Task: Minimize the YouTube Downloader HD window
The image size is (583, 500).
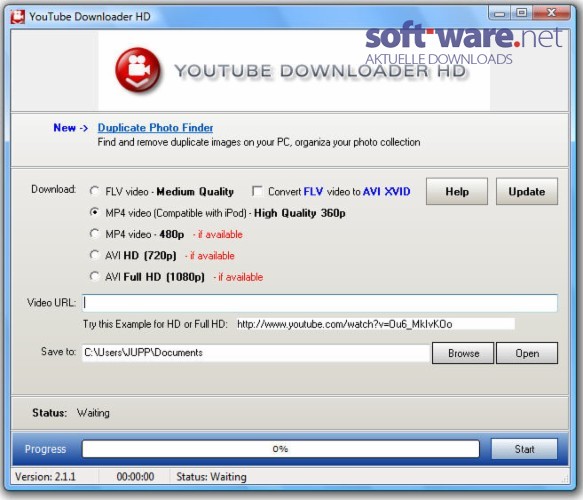Action: point(499,13)
